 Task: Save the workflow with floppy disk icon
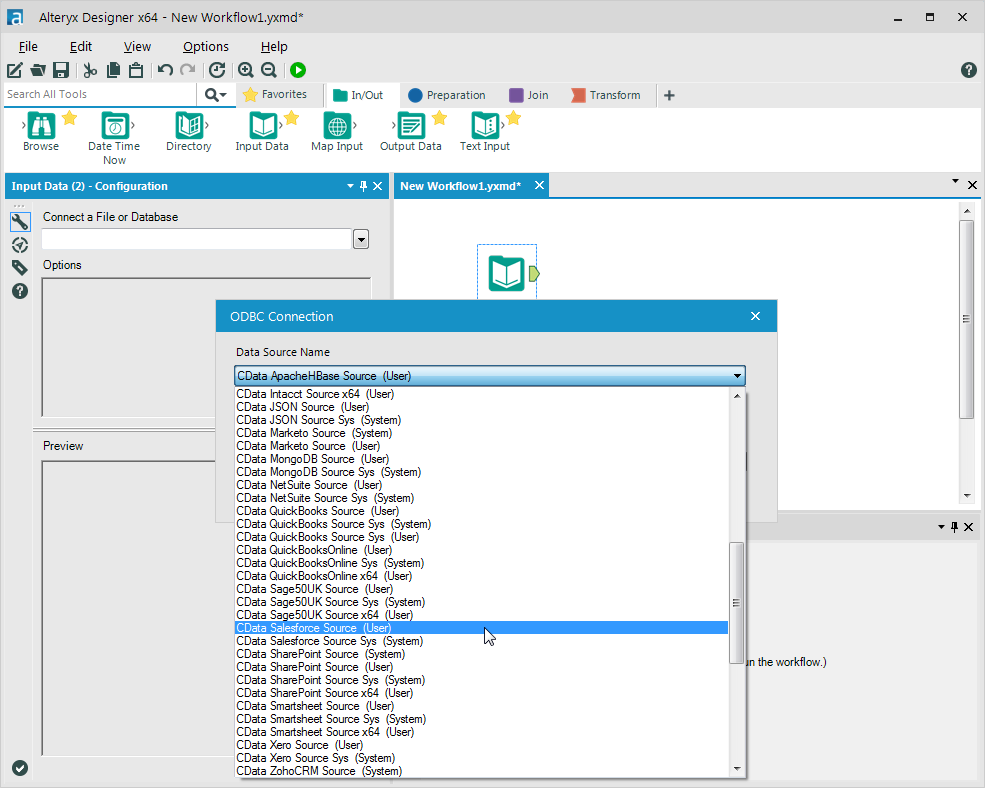61,70
